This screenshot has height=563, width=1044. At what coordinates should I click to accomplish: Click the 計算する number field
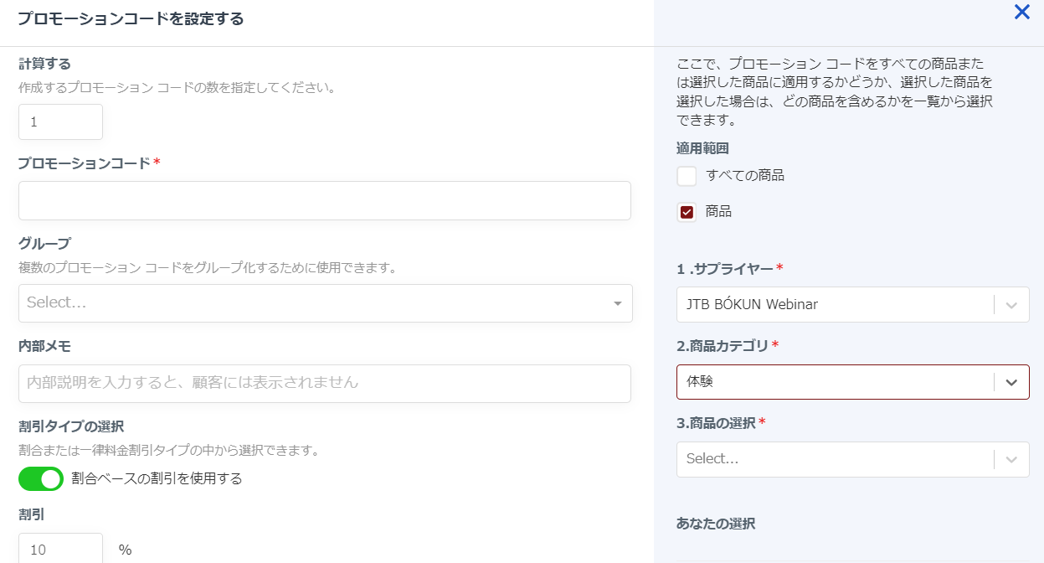click(60, 122)
